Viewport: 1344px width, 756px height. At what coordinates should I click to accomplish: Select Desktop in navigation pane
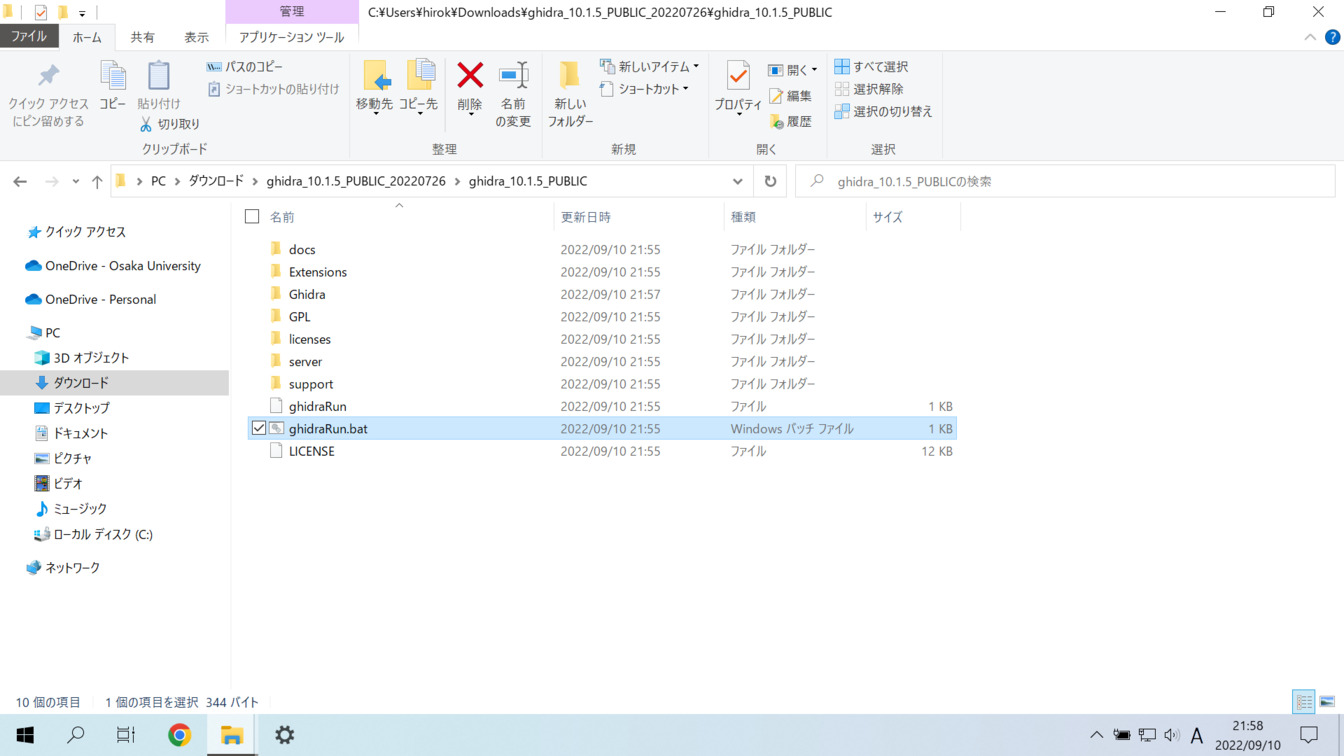point(81,408)
